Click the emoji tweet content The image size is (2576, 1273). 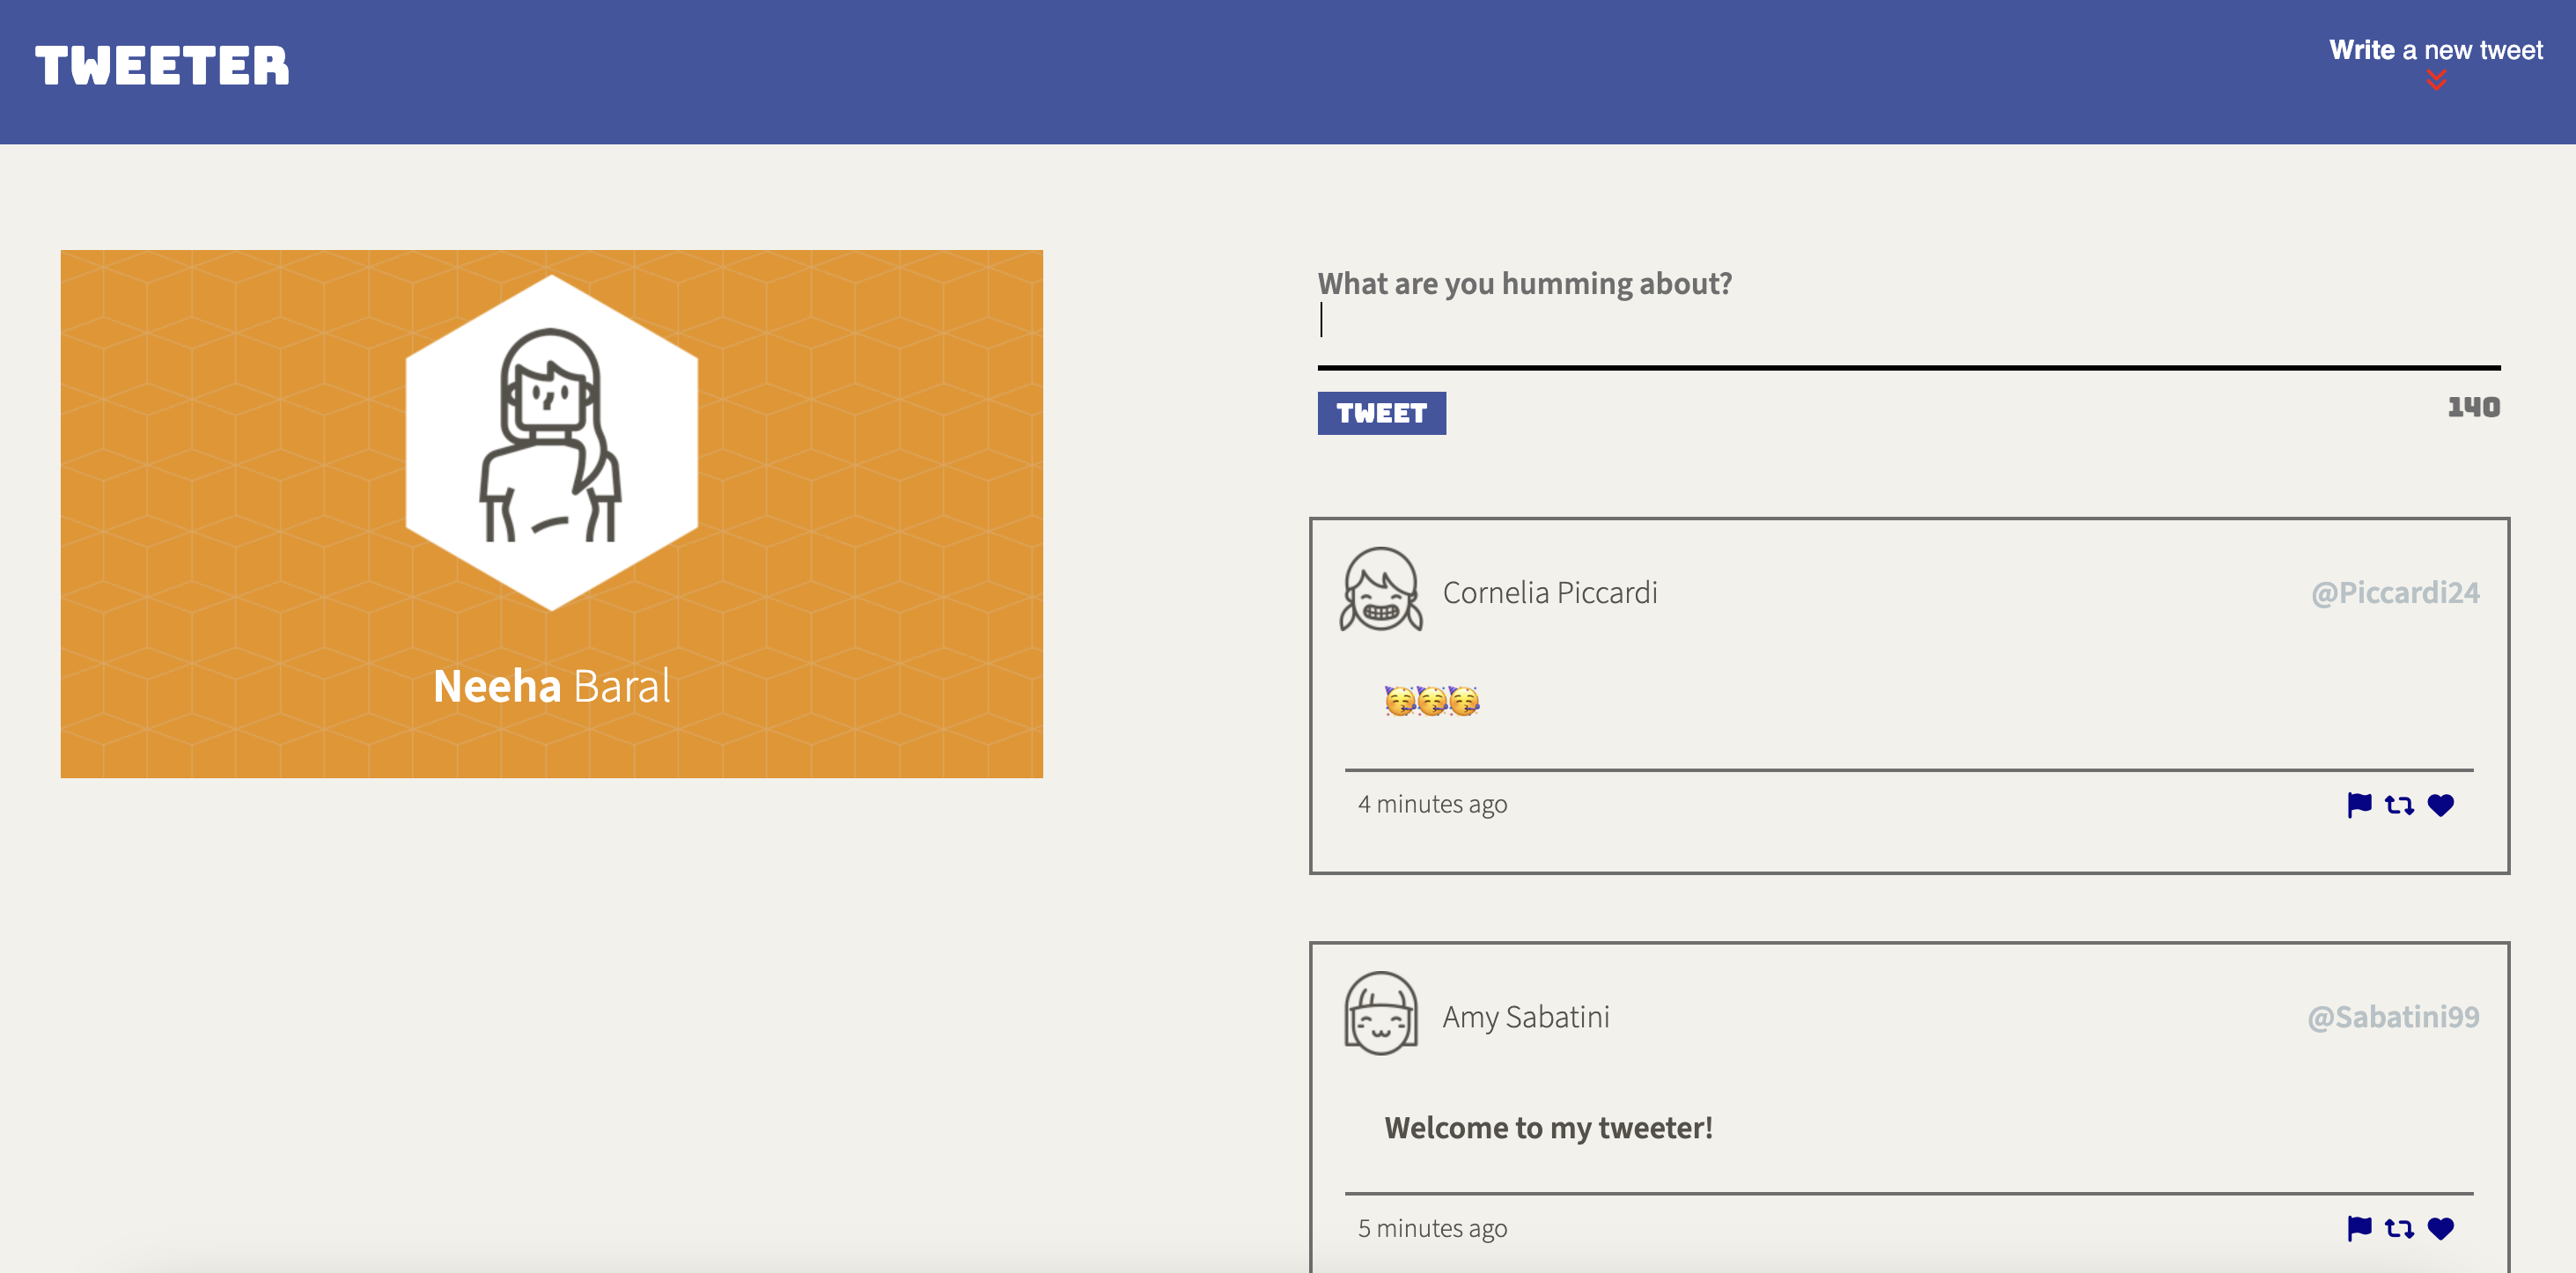(x=1431, y=701)
